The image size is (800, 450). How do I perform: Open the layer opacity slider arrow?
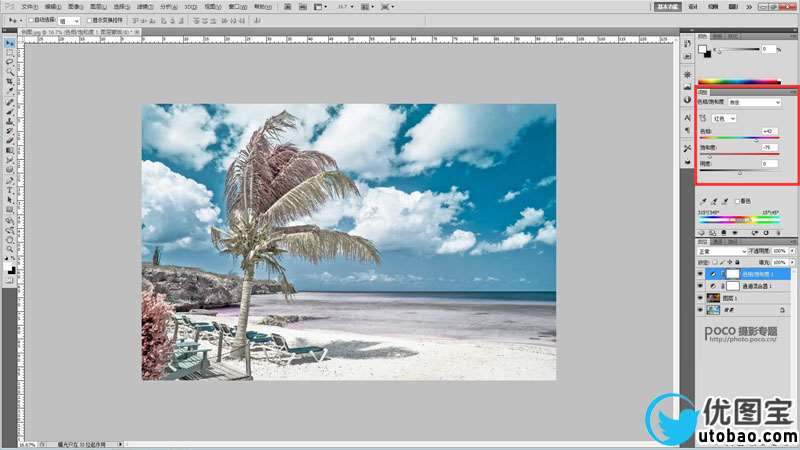[792, 251]
